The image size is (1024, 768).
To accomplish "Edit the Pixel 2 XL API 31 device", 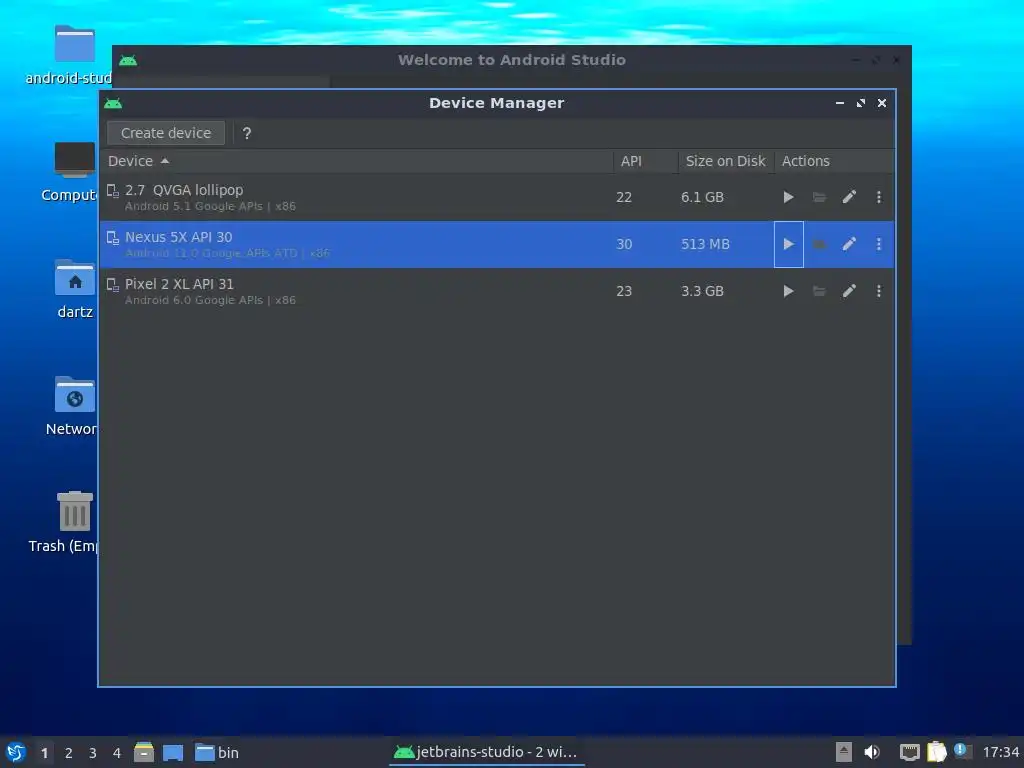I will point(849,291).
